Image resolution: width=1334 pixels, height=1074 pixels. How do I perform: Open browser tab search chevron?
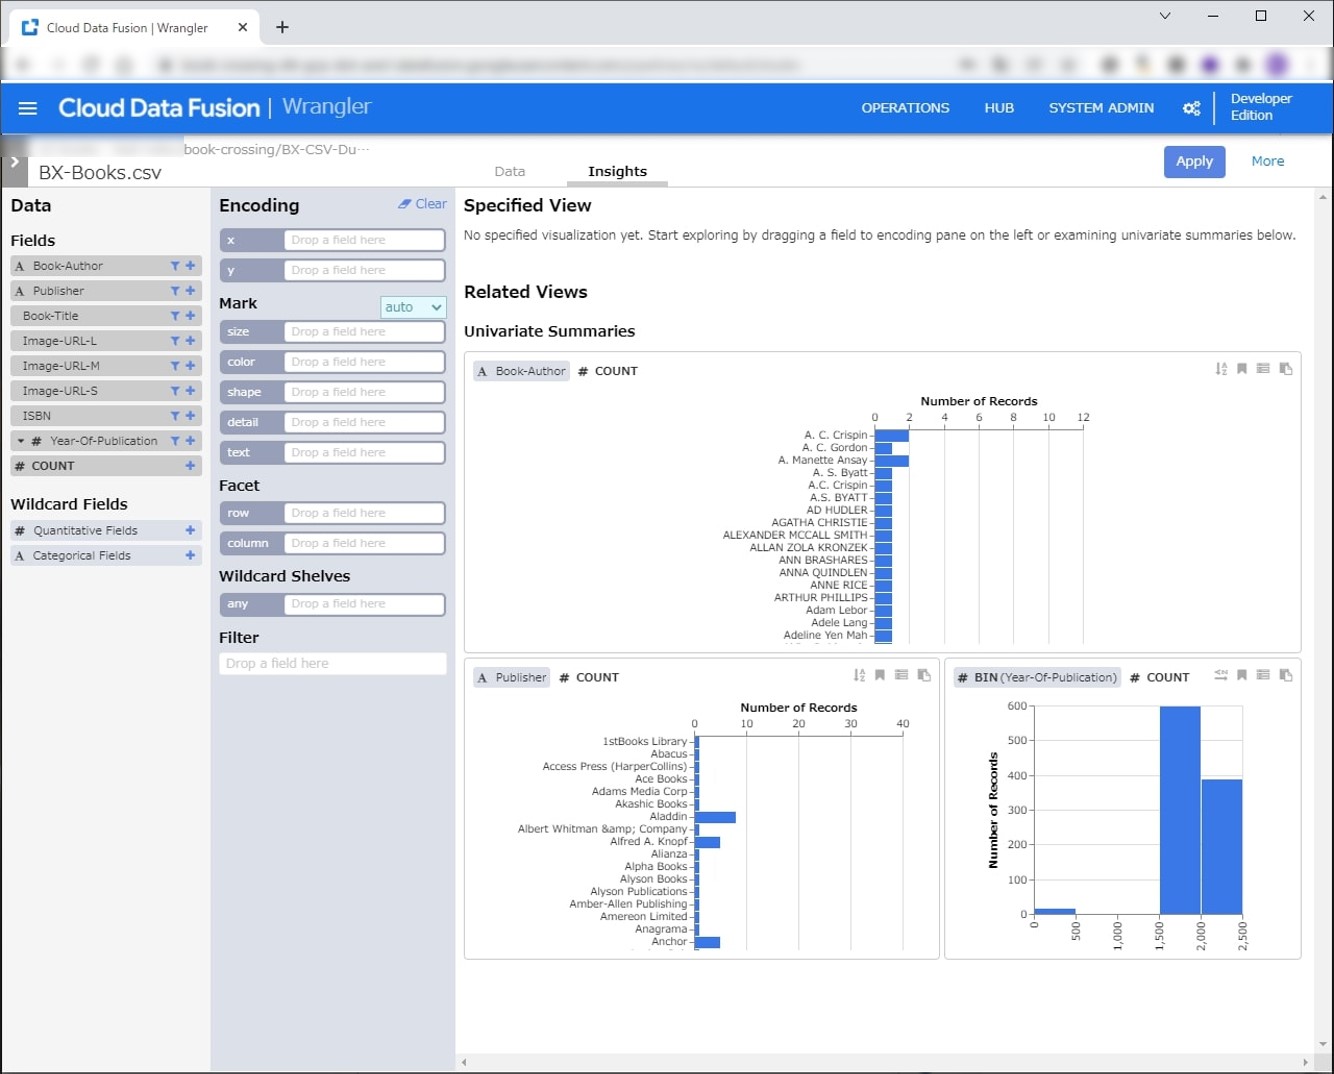[x=1165, y=16]
